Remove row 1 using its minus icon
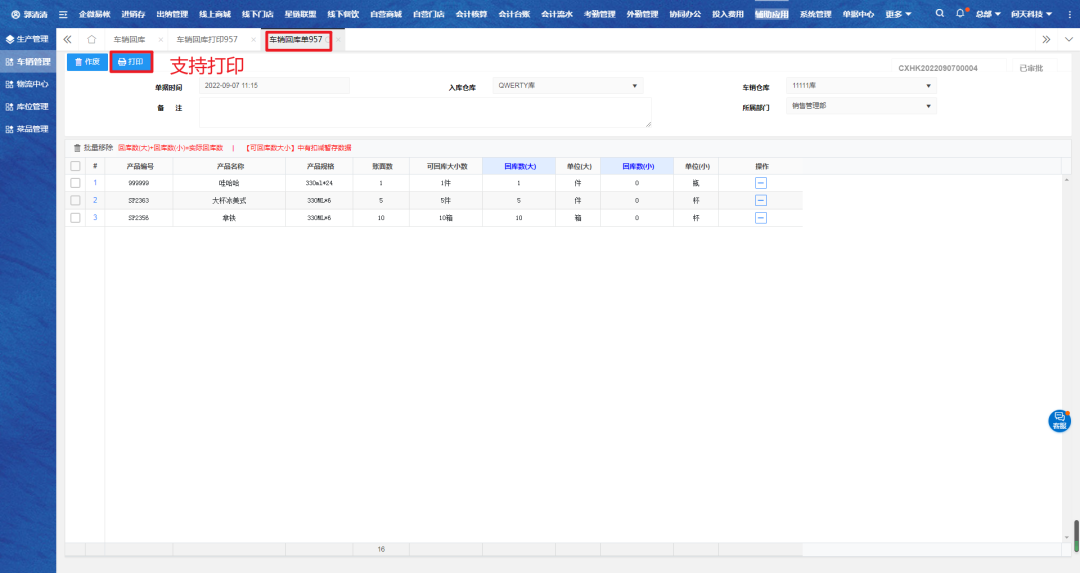 tap(760, 183)
